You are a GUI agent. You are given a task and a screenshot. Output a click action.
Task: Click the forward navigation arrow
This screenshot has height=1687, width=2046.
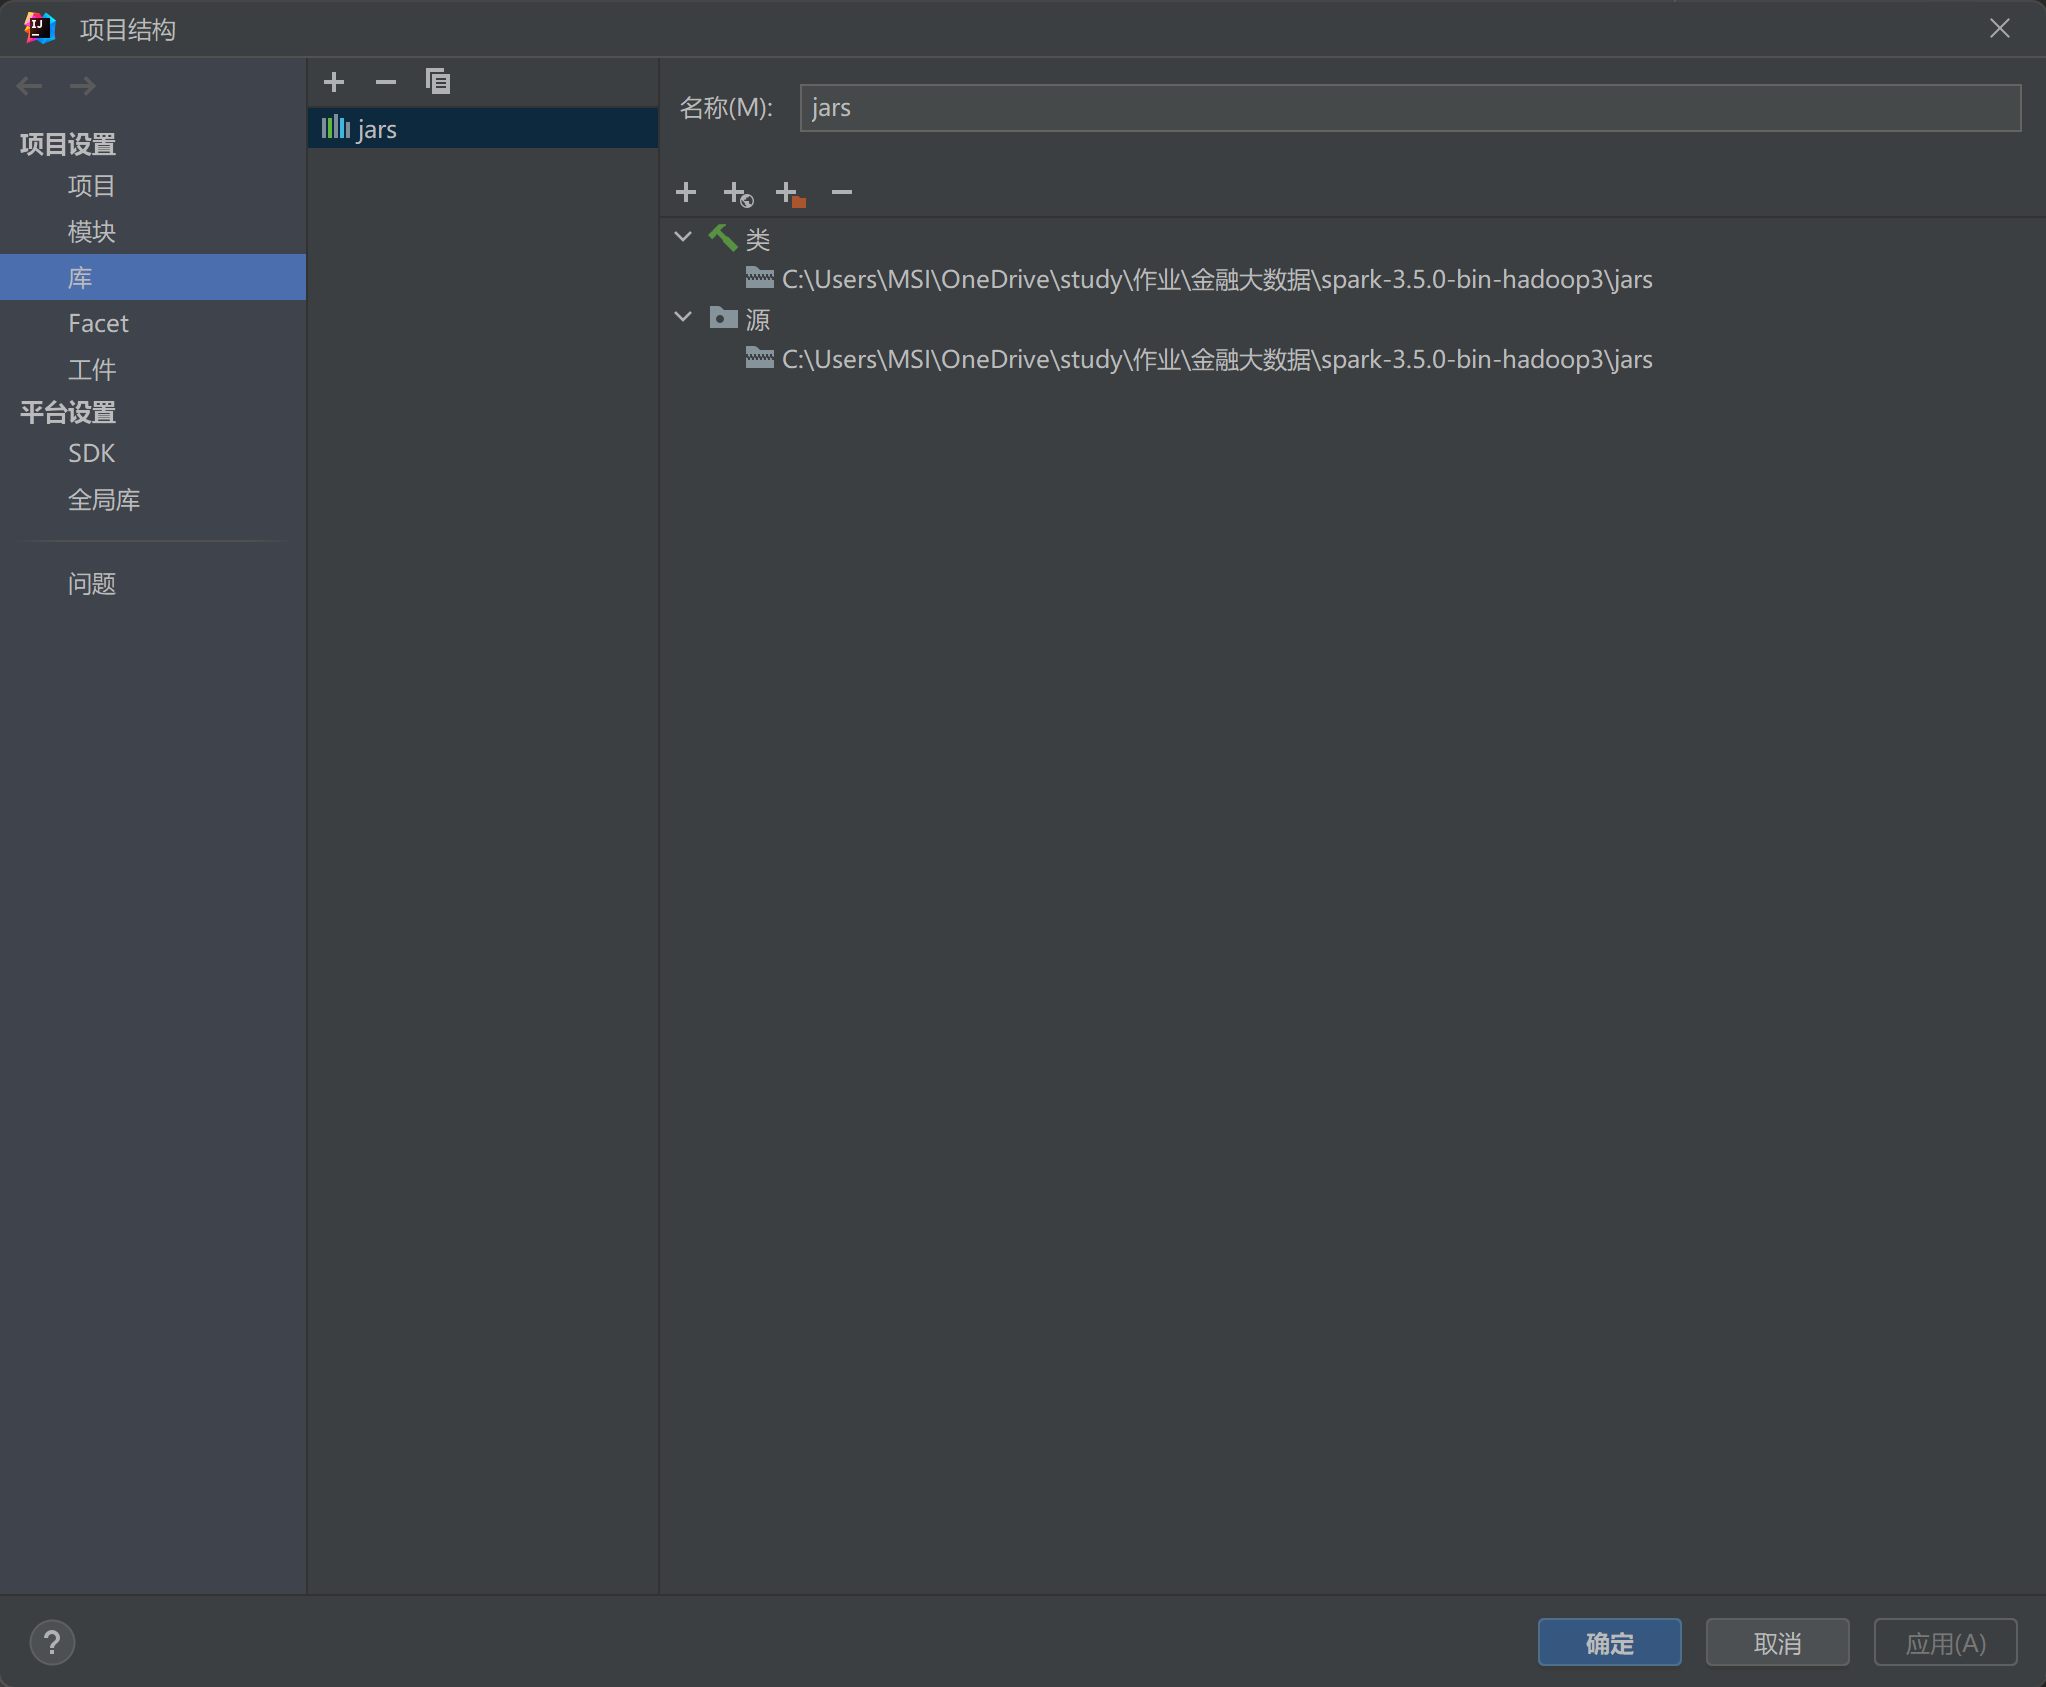(83, 86)
